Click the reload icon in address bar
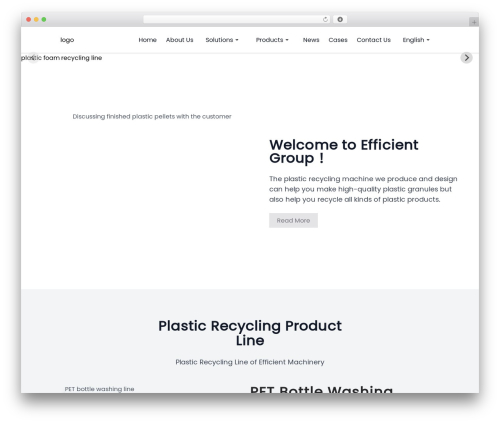The width and height of the screenshot is (500, 423). pos(325,20)
